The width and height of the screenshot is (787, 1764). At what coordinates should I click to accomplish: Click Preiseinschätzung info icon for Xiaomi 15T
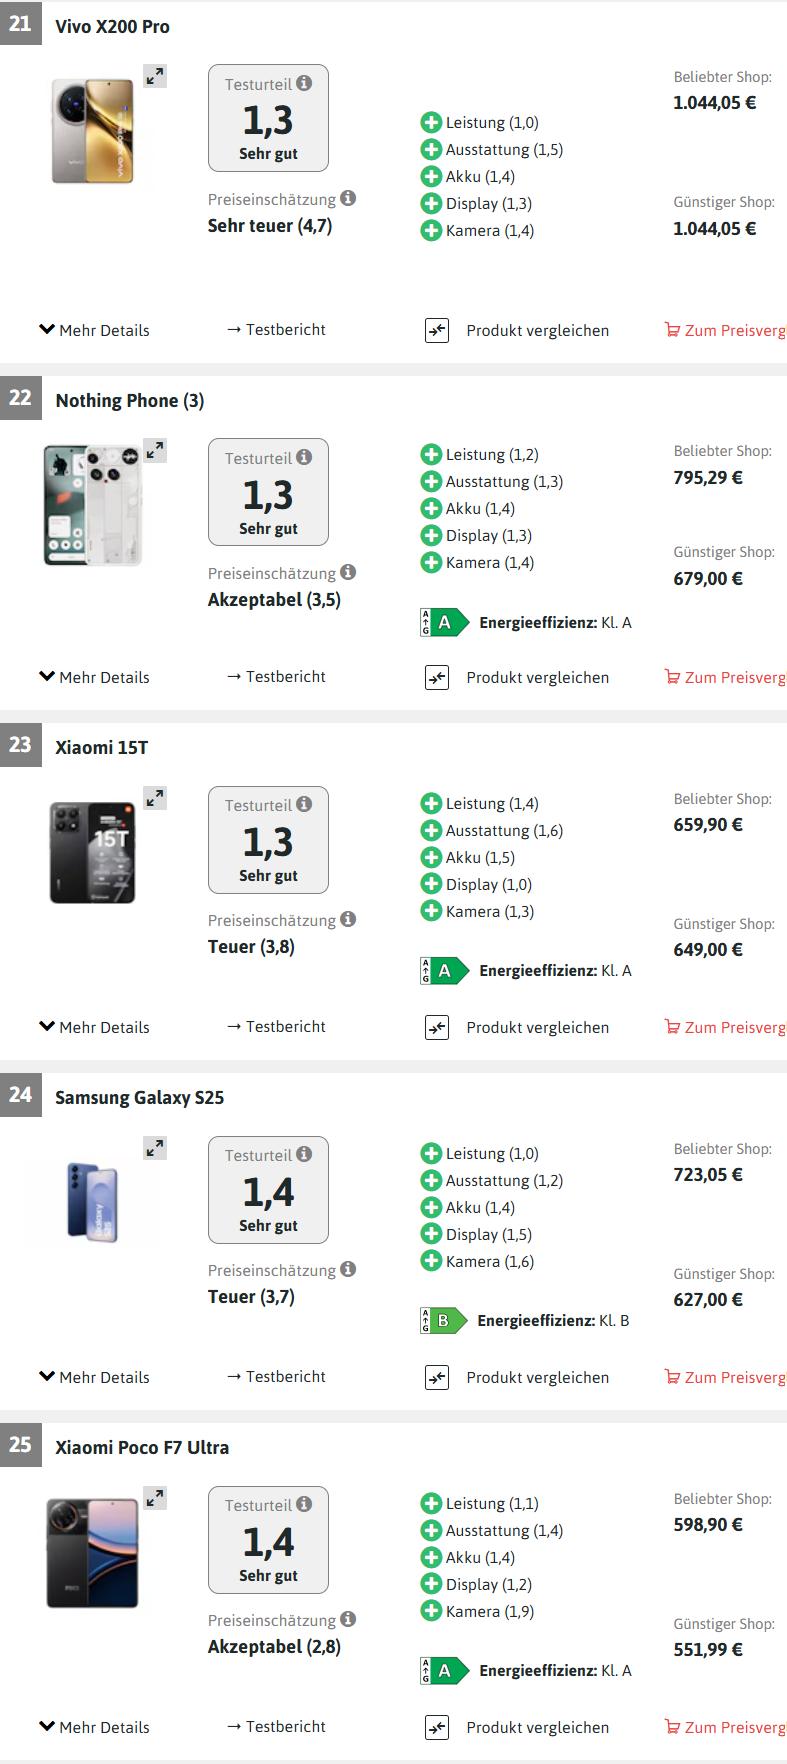[x=348, y=919]
